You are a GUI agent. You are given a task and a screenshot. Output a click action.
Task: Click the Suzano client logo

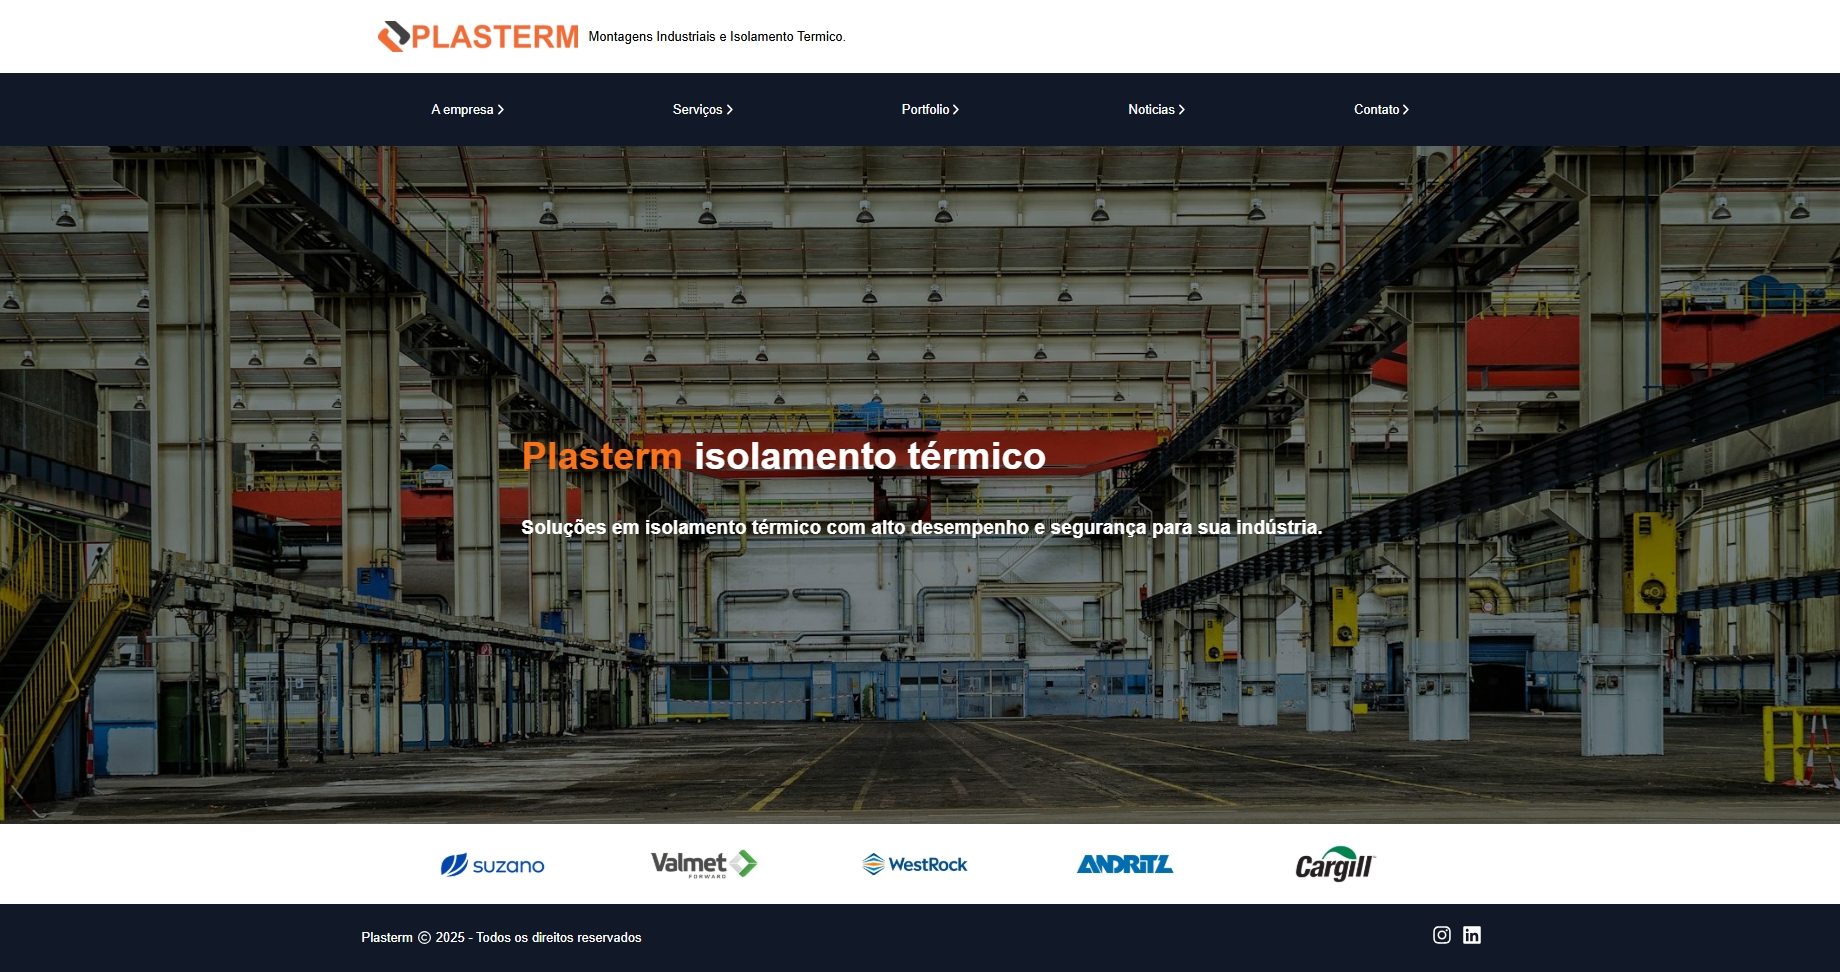coord(494,864)
